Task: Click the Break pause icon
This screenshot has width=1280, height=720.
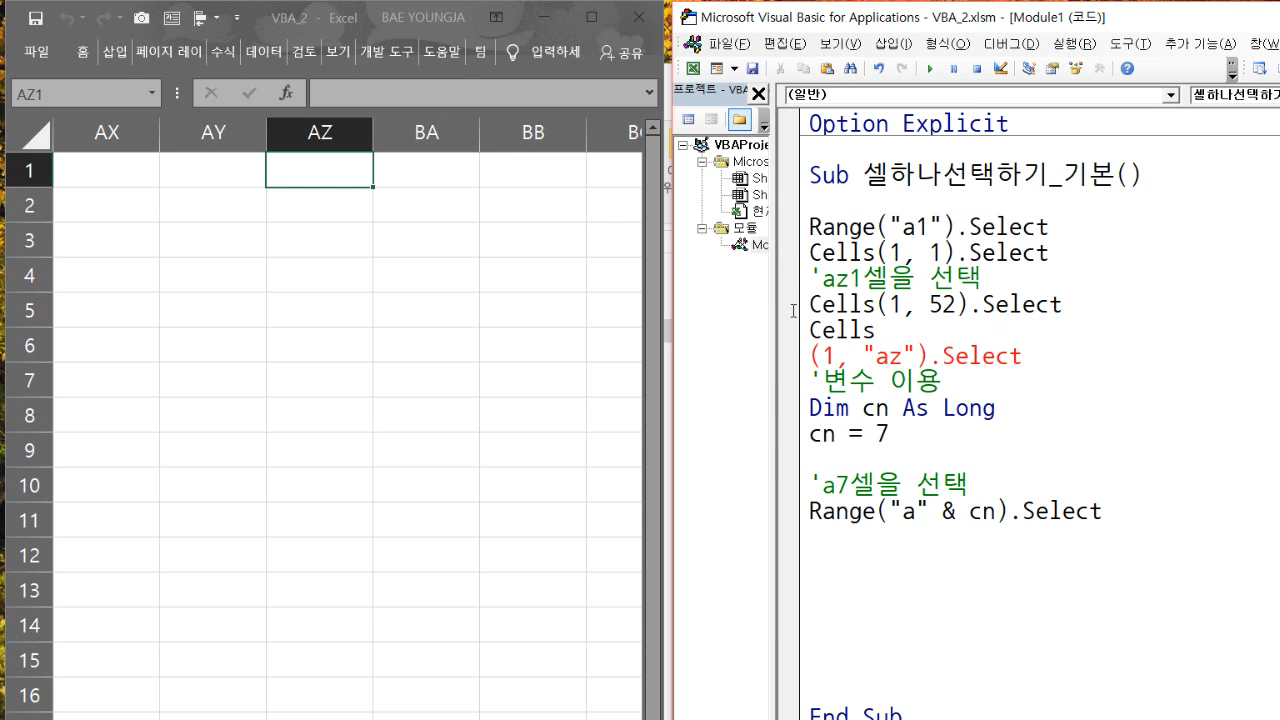Action: coord(954,69)
